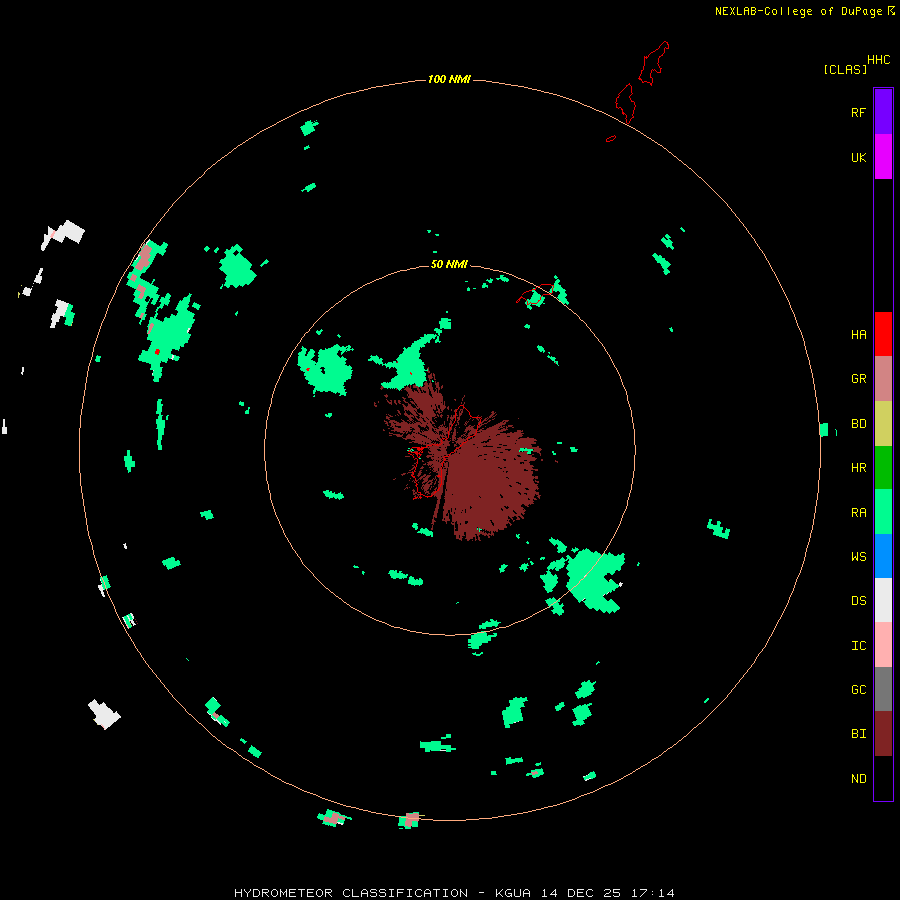Click the WS blue legend swatch

coord(883,556)
